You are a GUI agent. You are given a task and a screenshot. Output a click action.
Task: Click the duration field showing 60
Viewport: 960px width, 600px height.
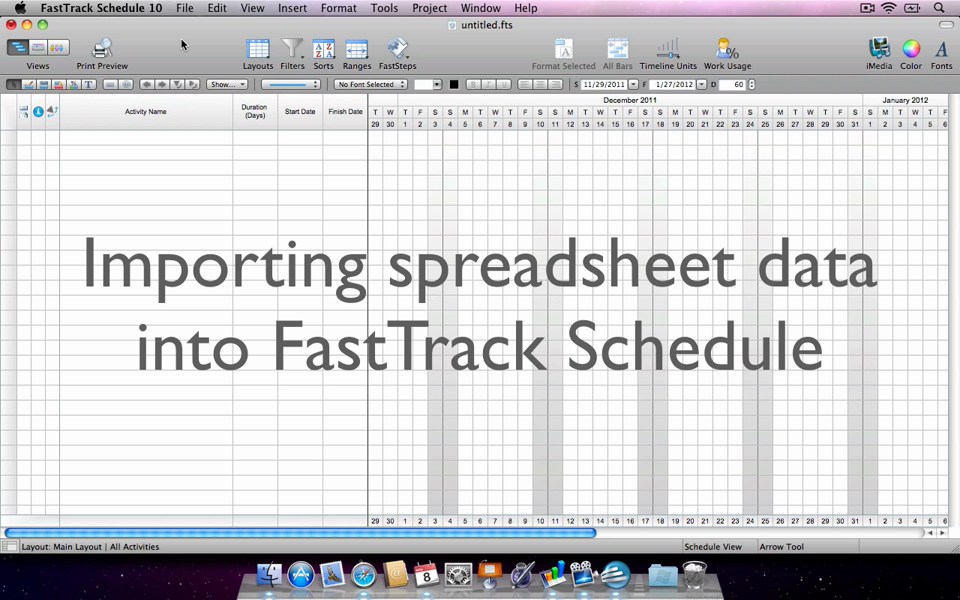[x=732, y=84]
